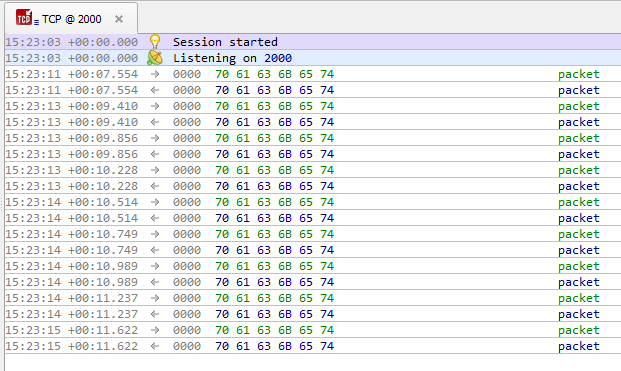Image resolution: width=621 pixels, height=371 pixels.
Task: Click incoming arrow icon at +00:09.856
Action: [x=155, y=154]
